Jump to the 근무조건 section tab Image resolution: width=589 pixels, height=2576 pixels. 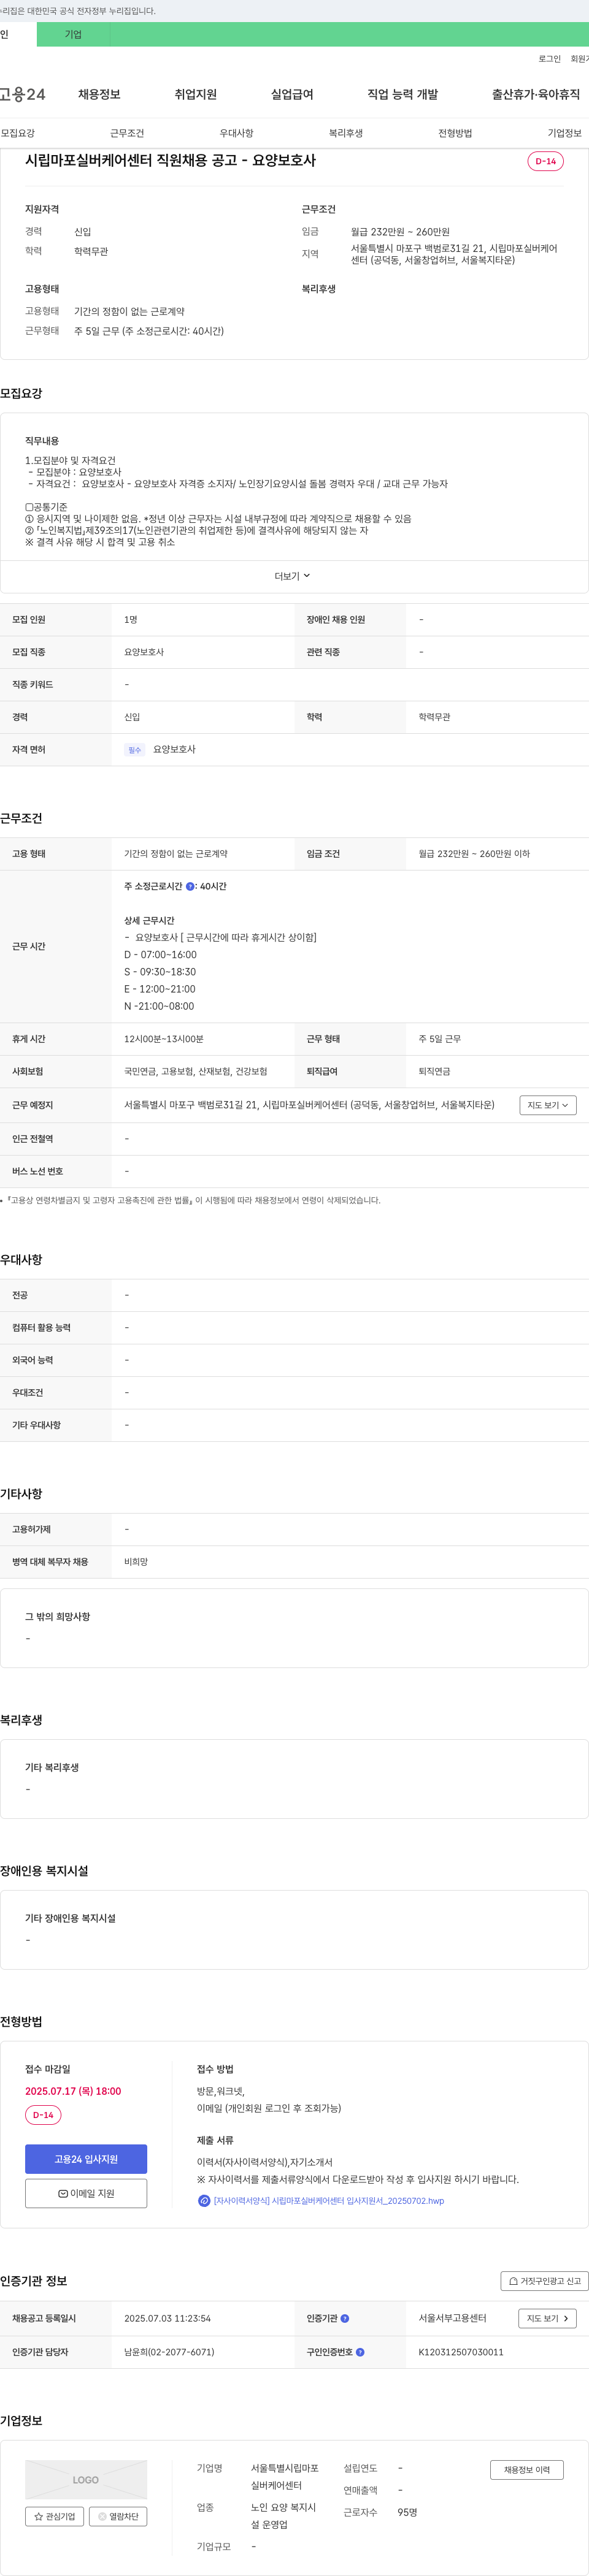[127, 133]
